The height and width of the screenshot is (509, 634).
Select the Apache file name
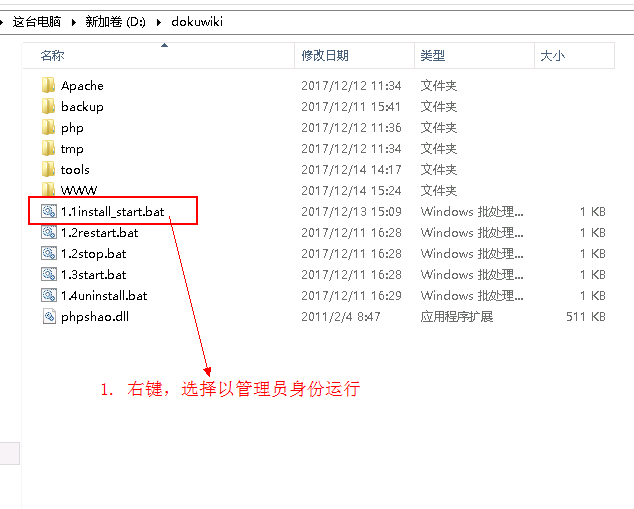[82, 86]
